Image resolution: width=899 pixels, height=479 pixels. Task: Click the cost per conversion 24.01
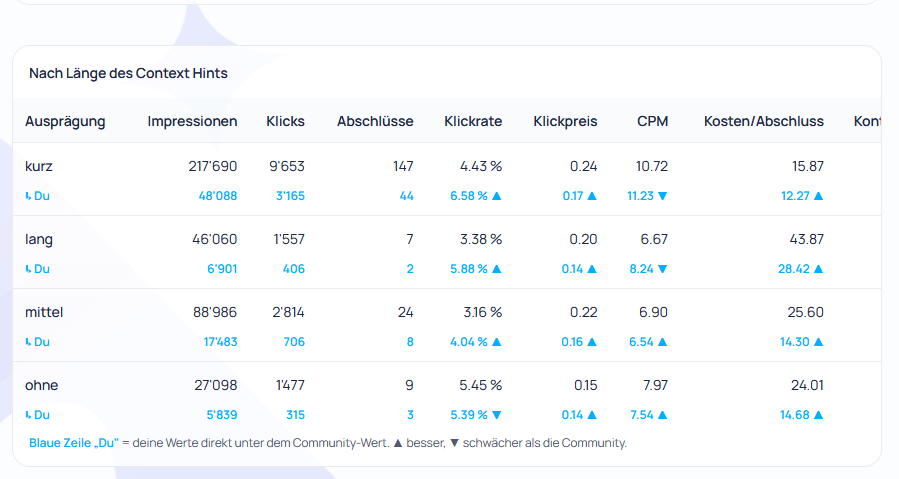coord(807,385)
